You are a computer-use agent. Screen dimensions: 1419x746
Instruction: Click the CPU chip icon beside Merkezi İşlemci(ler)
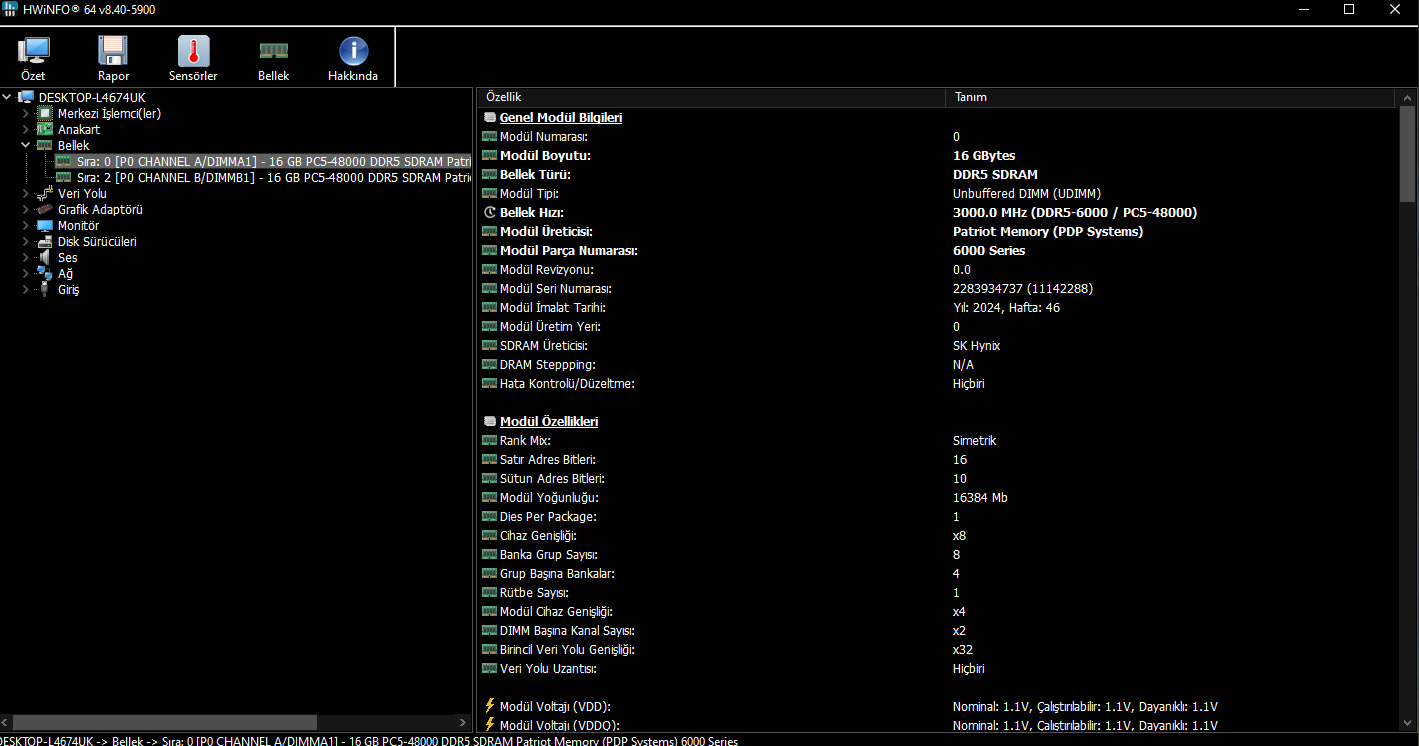(x=45, y=113)
